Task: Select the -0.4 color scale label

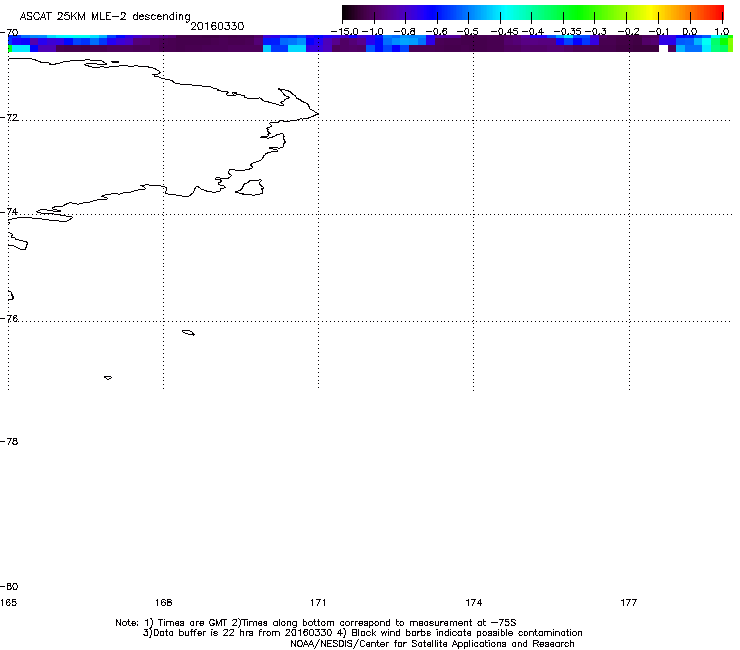Action: [x=533, y=32]
